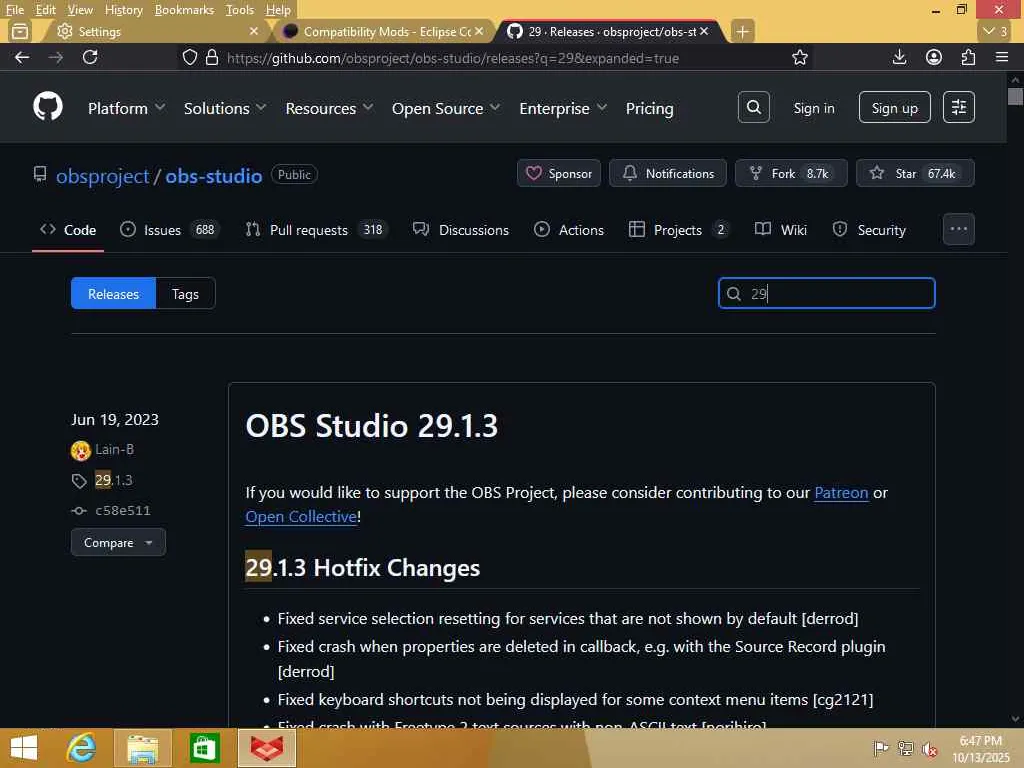Screen dimensions: 1024x768
Task: Open the Lain-B author profile
Action: 114,449
